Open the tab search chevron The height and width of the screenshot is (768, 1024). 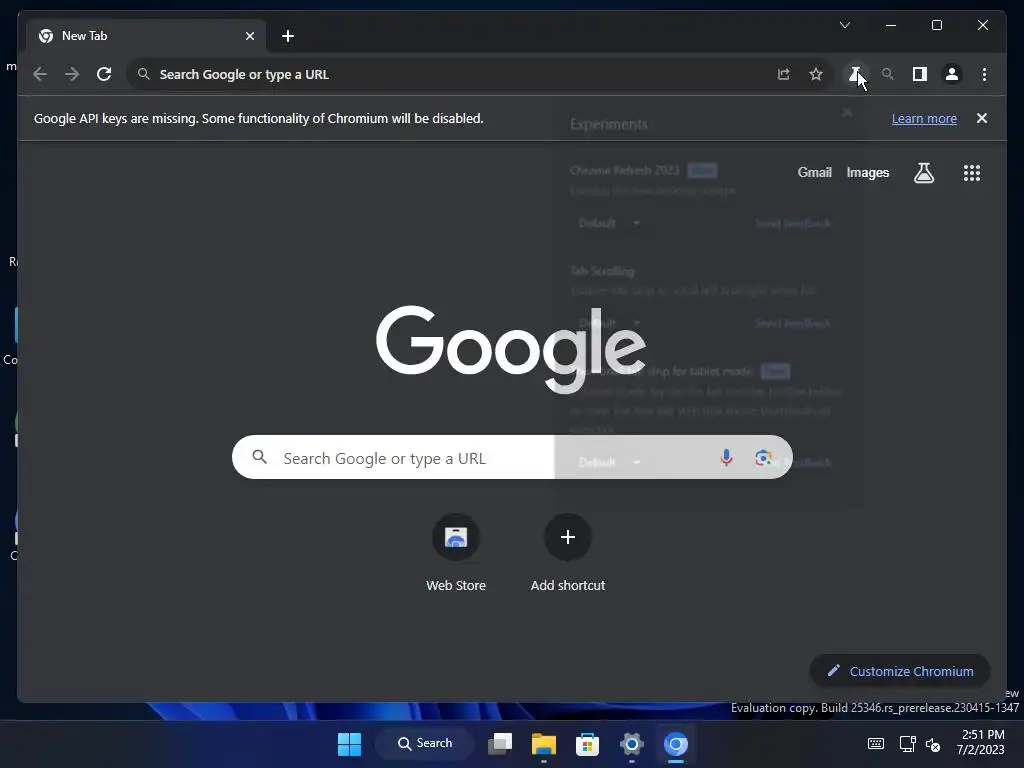coord(845,25)
